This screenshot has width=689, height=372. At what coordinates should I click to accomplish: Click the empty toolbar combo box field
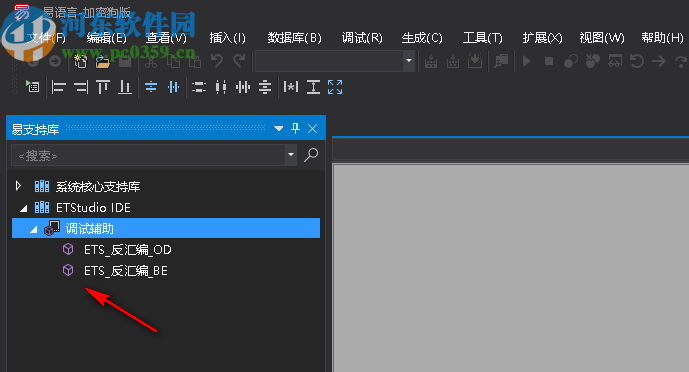point(330,61)
